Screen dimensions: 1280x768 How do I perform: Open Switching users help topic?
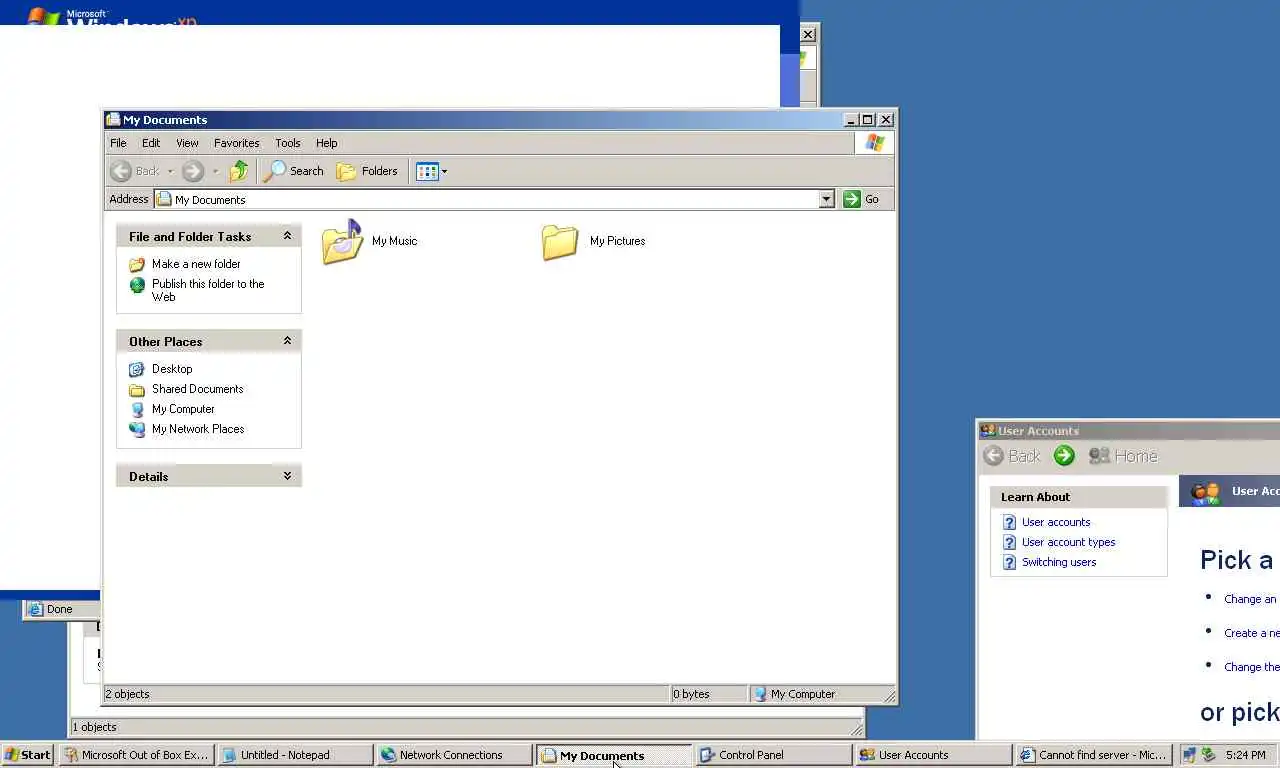[x=1059, y=562]
